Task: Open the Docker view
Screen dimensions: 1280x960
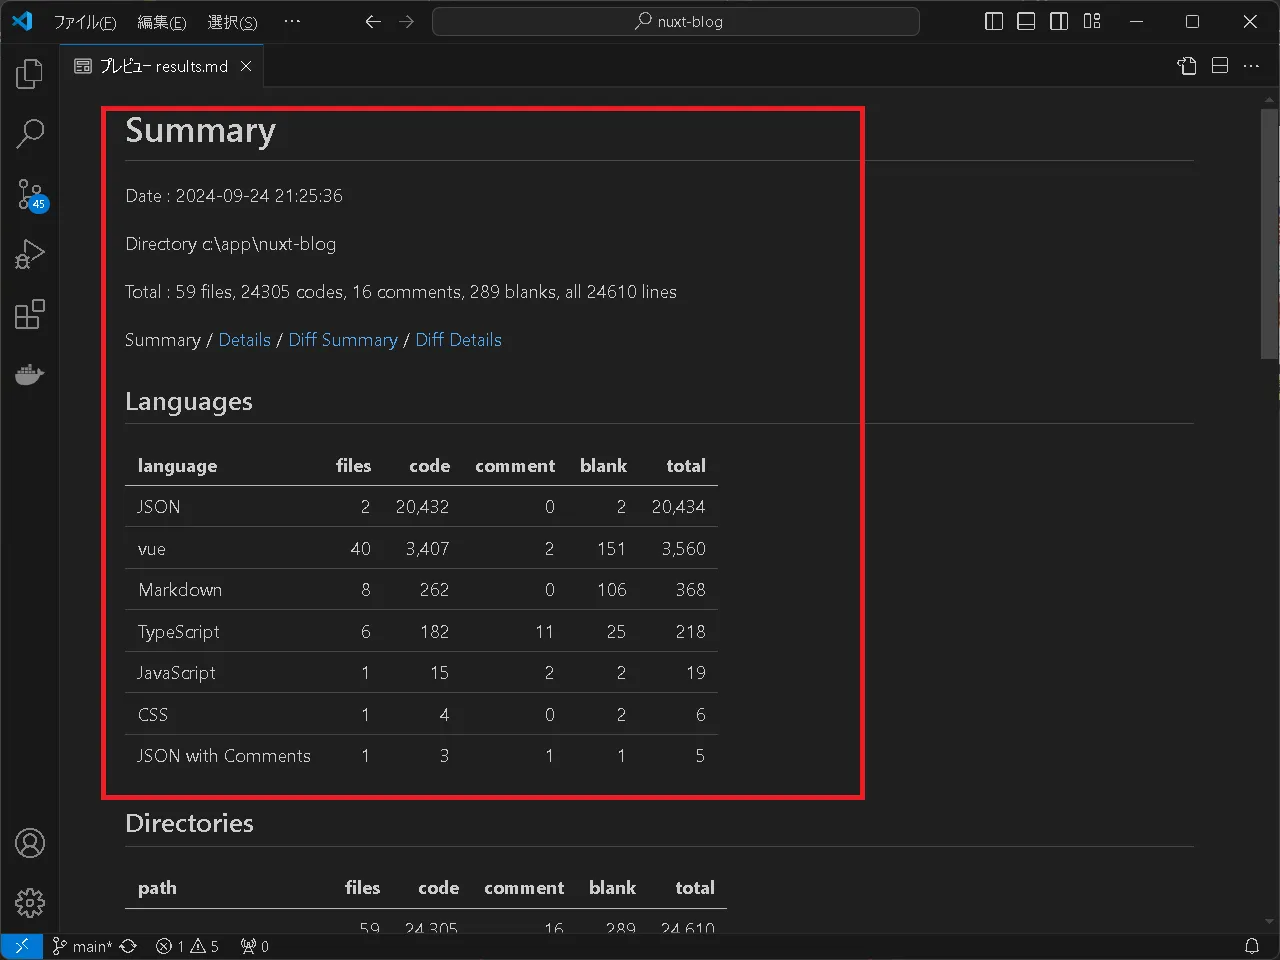Action: coord(30,374)
